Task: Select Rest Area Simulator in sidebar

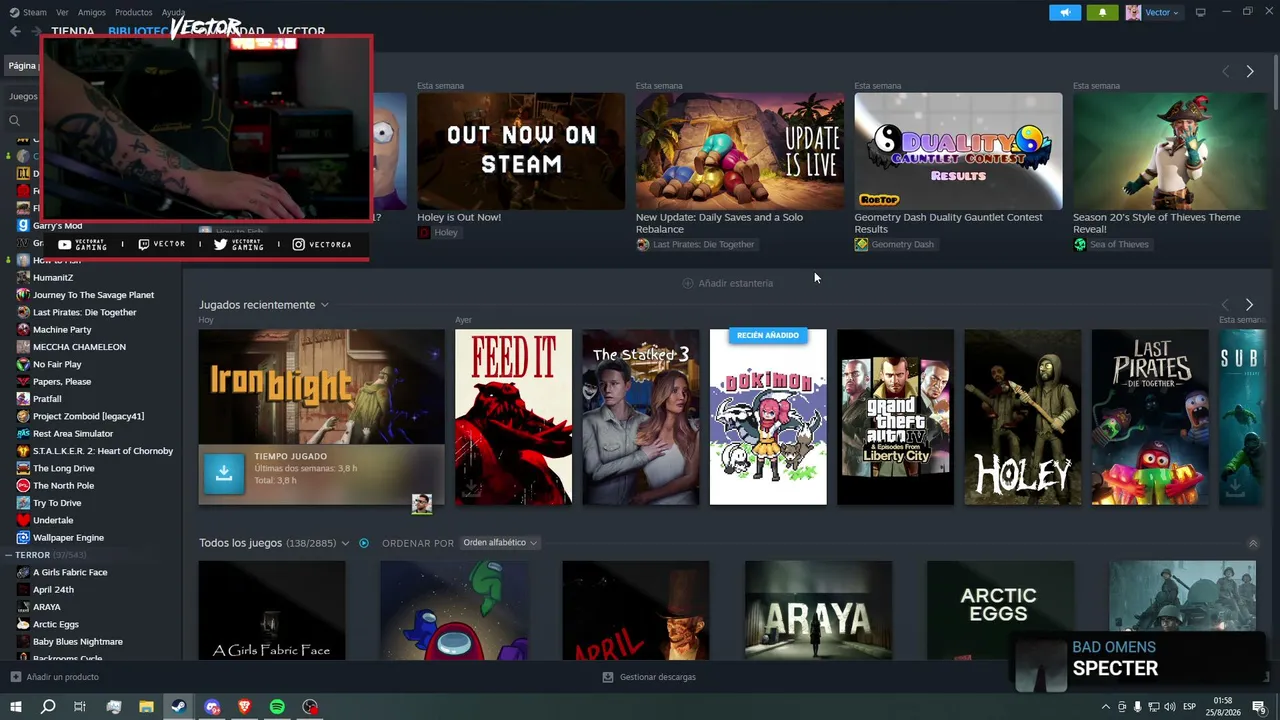Action: [x=73, y=433]
